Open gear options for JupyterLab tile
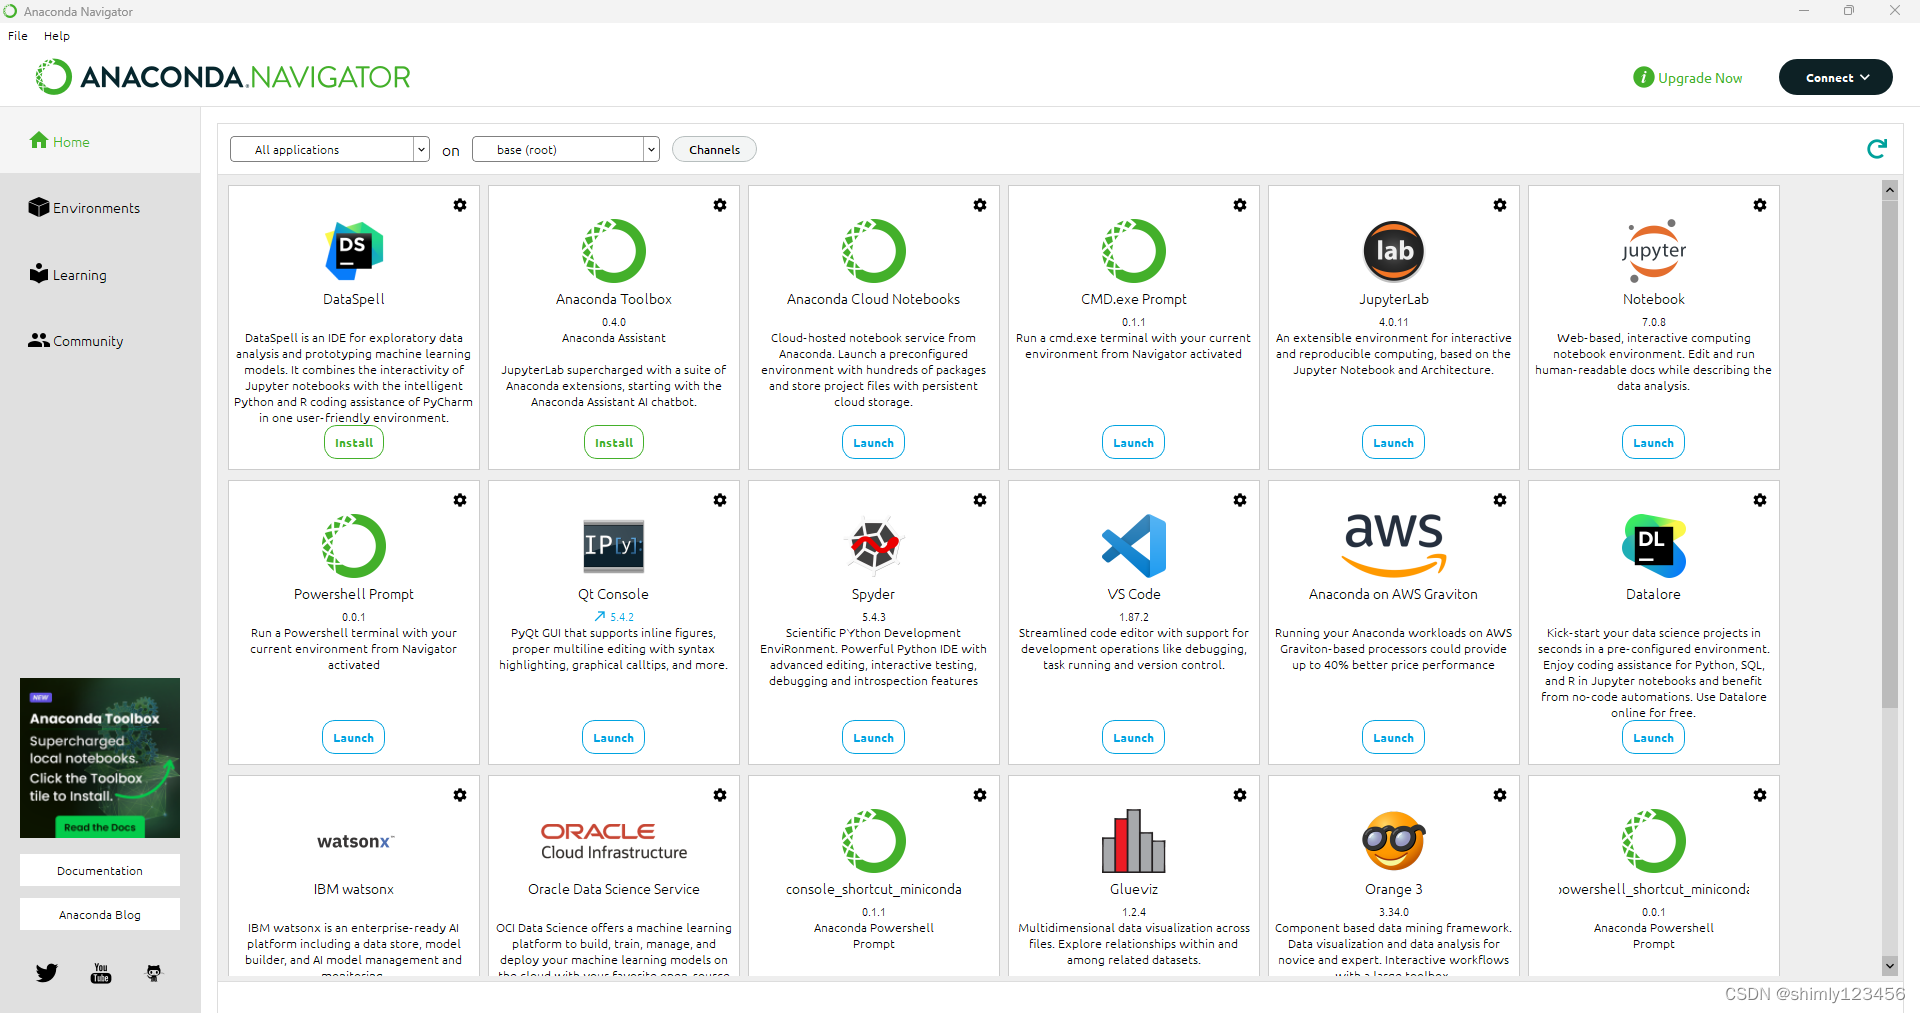Image resolution: width=1920 pixels, height=1013 pixels. [1500, 205]
